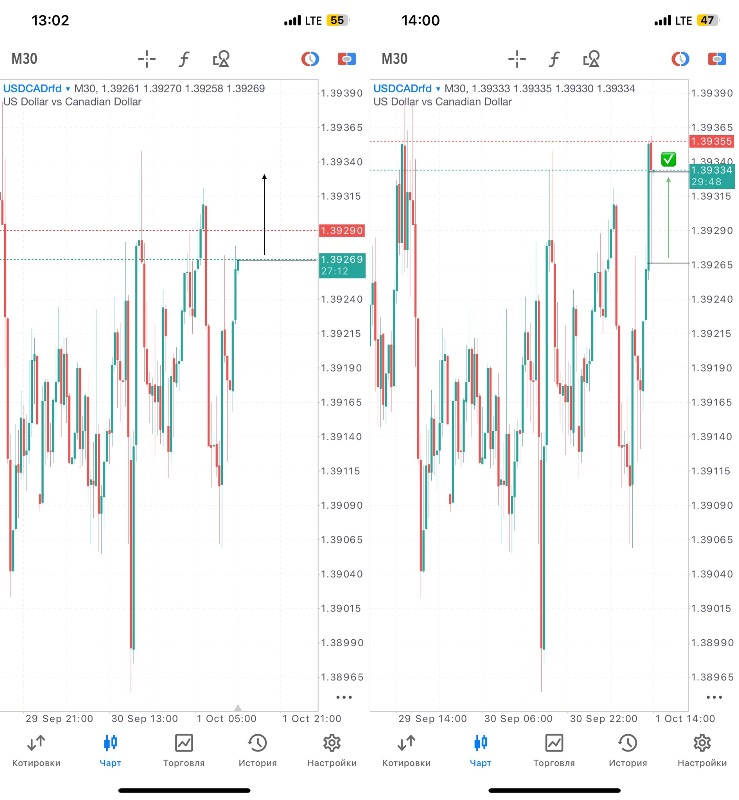Change M30 timeframe in left chart
The image size is (739, 800).
coord(24,59)
